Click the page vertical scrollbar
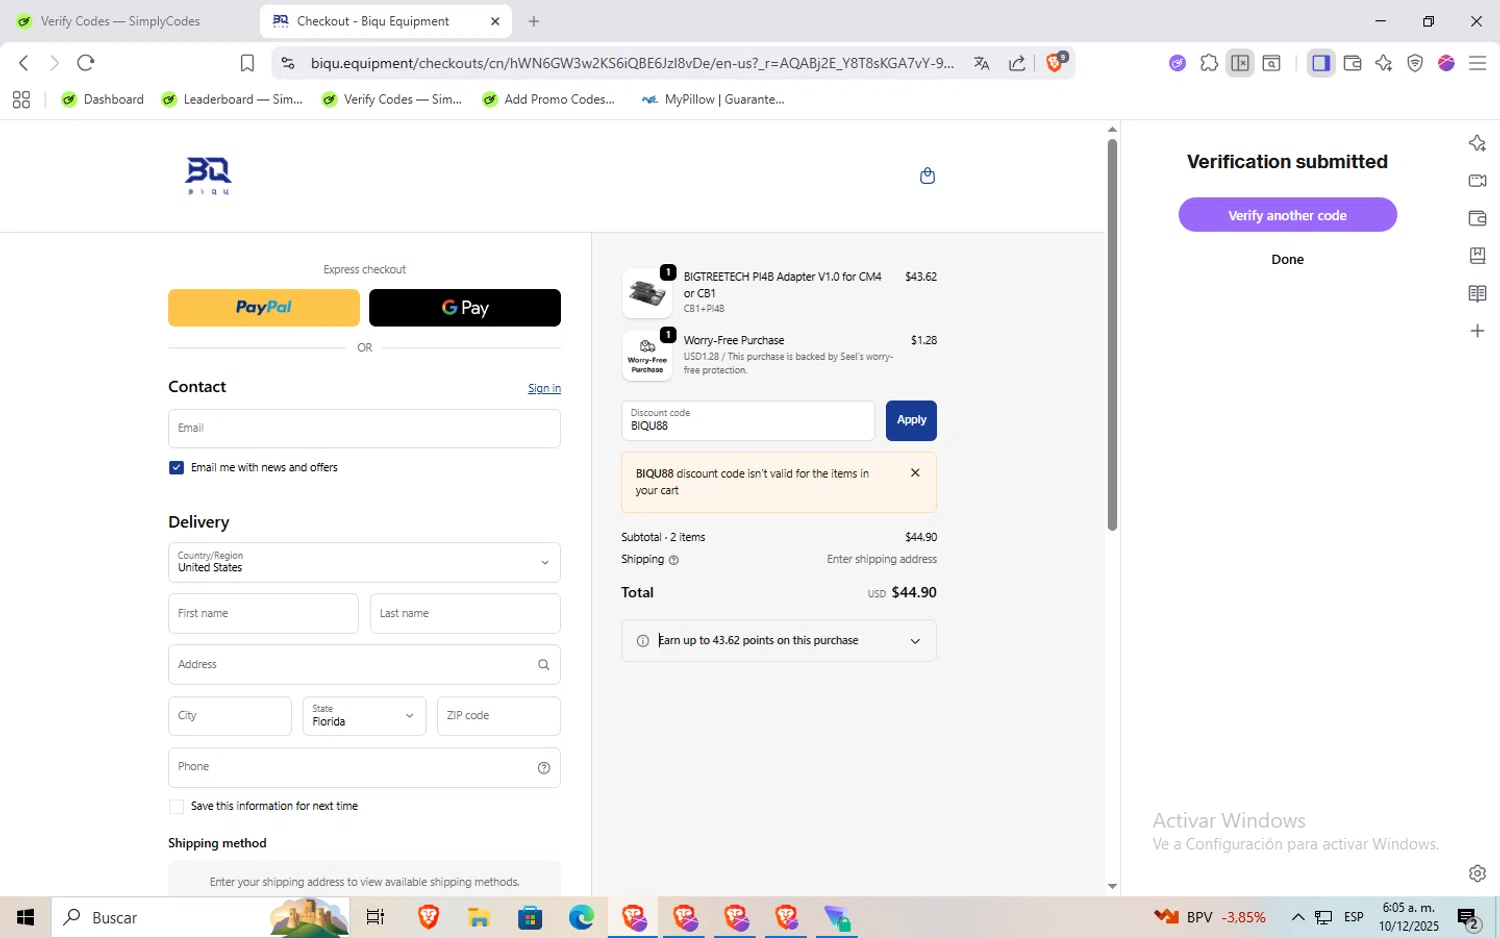The width and height of the screenshot is (1500, 938). (1112, 335)
